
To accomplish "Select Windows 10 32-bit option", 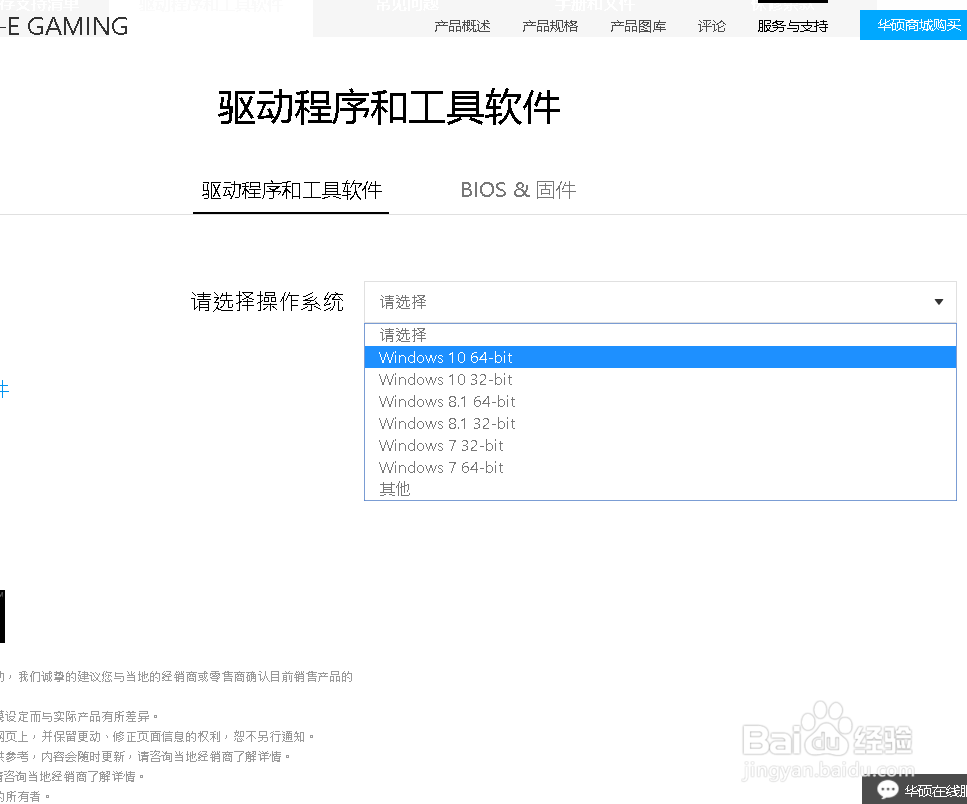I will pos(660,379).
